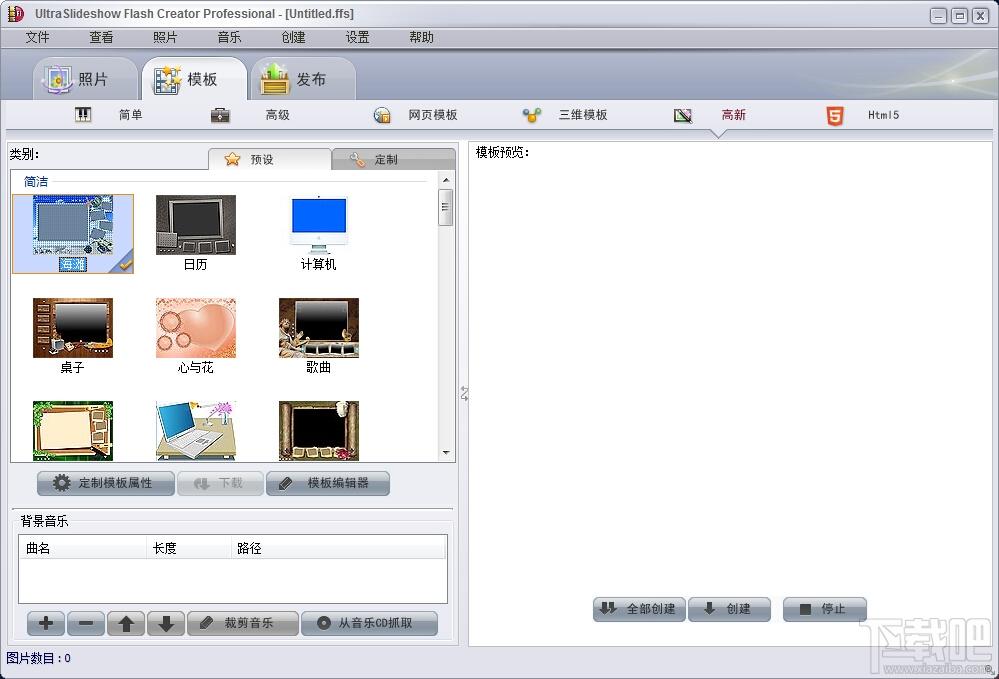Open the 模板编辑器 button

(x=327, y=483)
